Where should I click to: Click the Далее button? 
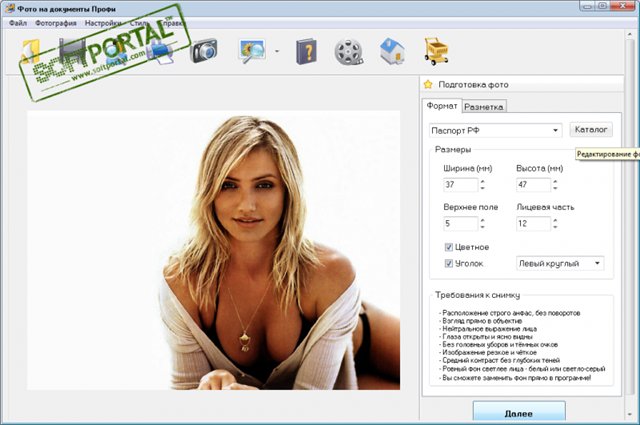519,412
